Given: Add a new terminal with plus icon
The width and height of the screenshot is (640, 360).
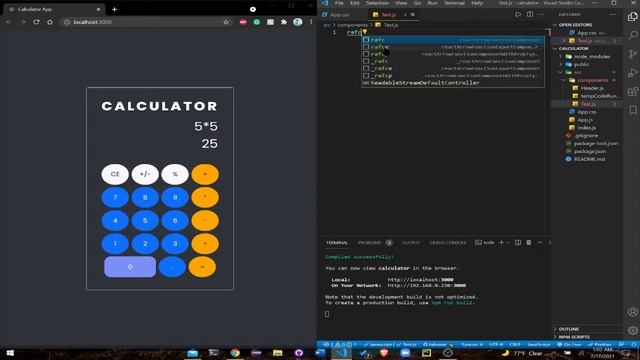Looking at the screenshot, I should click(501, 242).
